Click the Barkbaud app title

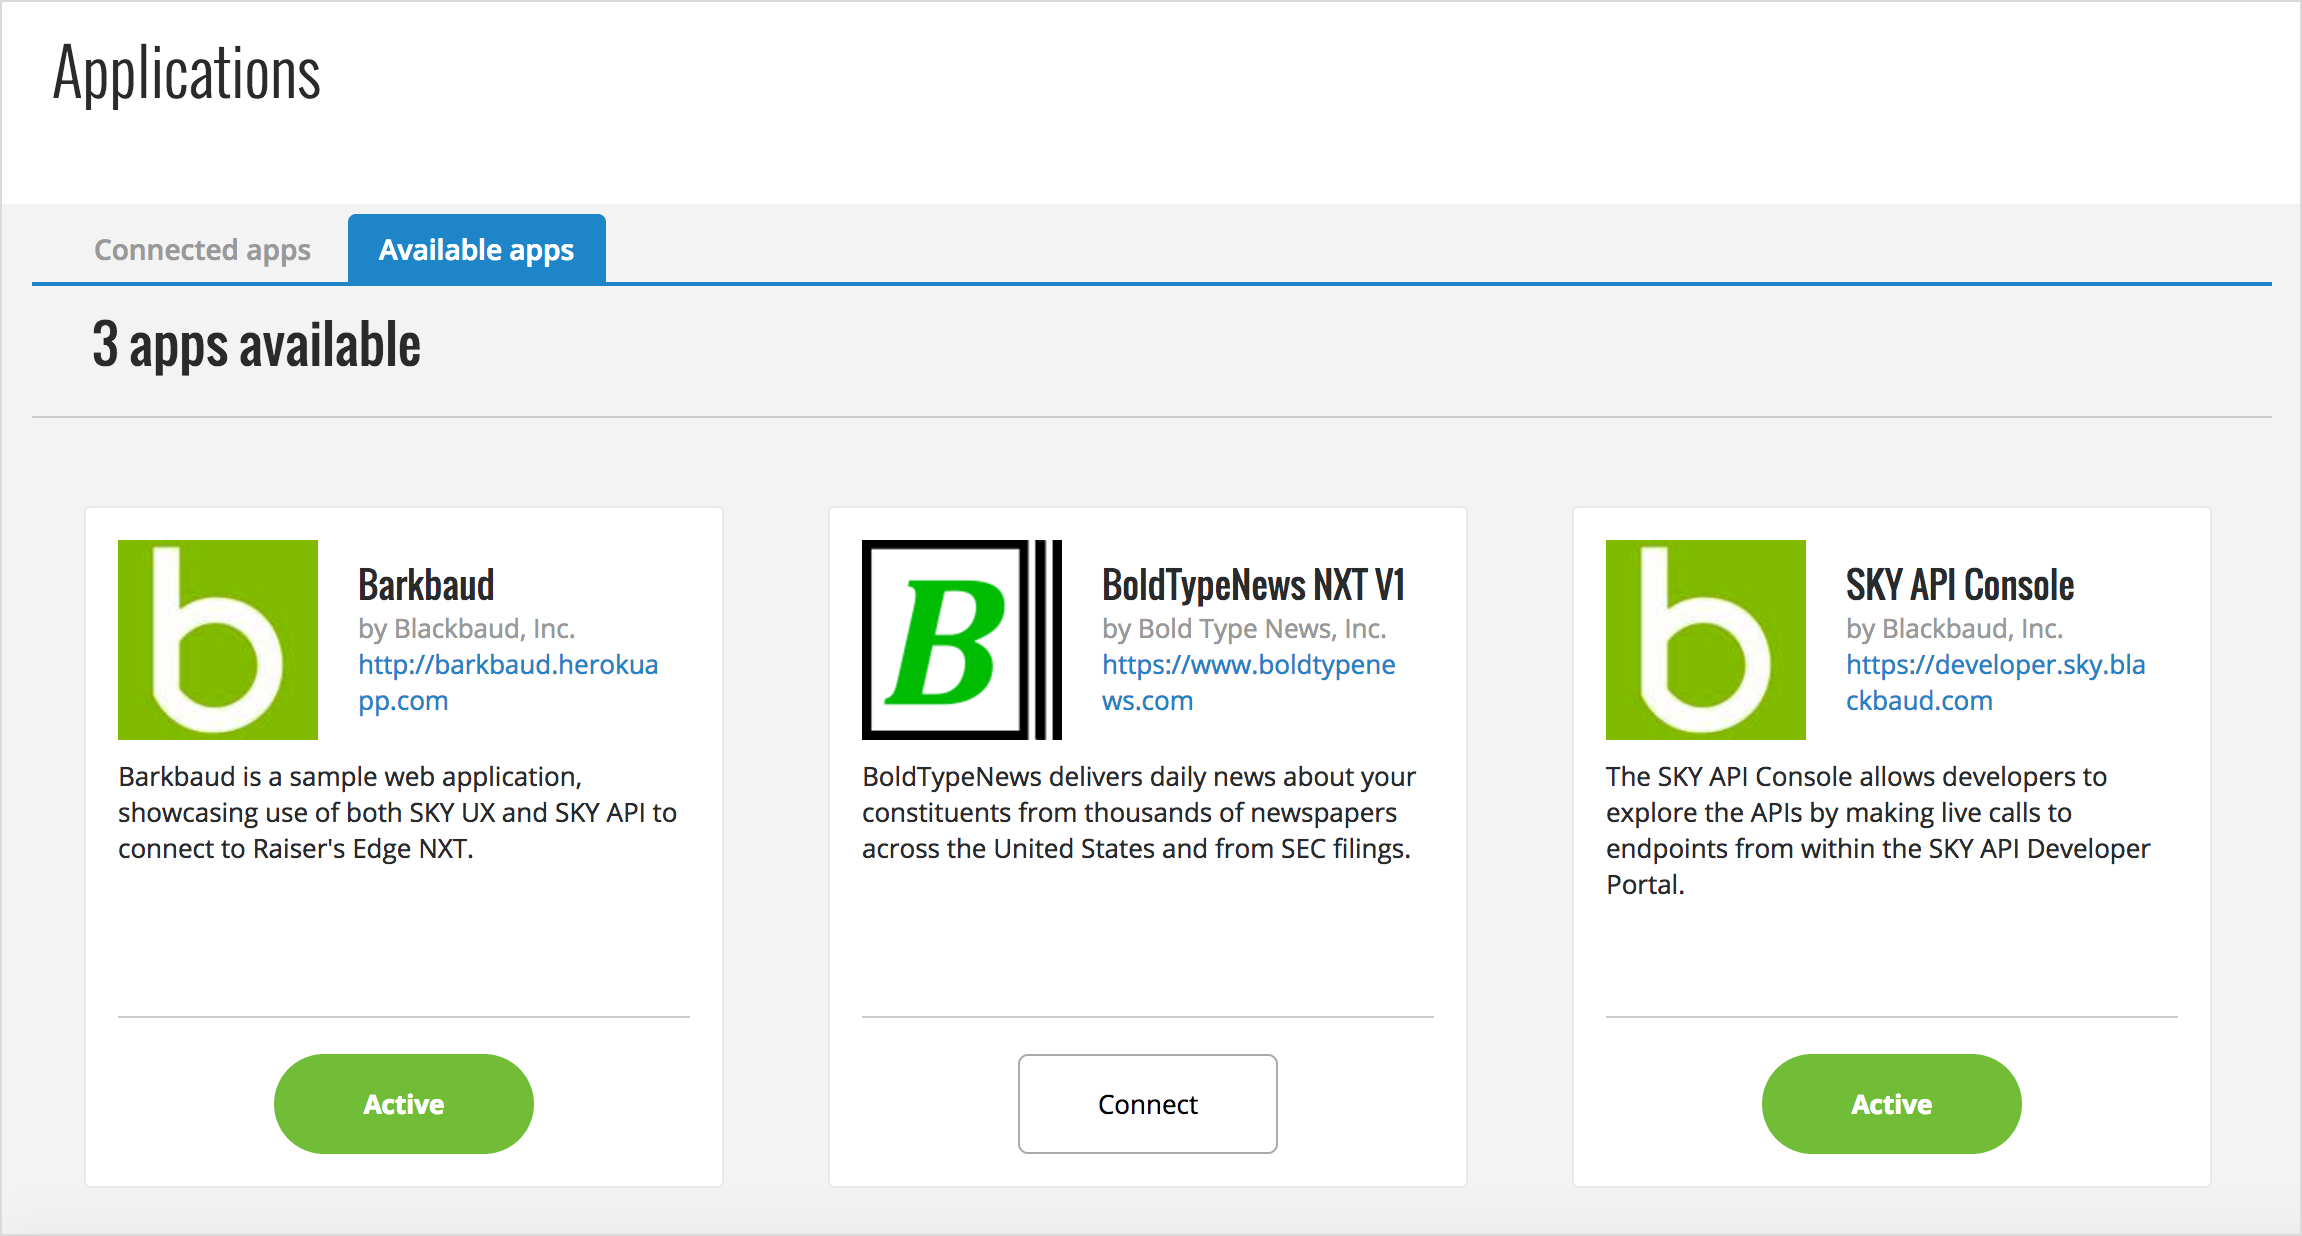coord(426,585)
